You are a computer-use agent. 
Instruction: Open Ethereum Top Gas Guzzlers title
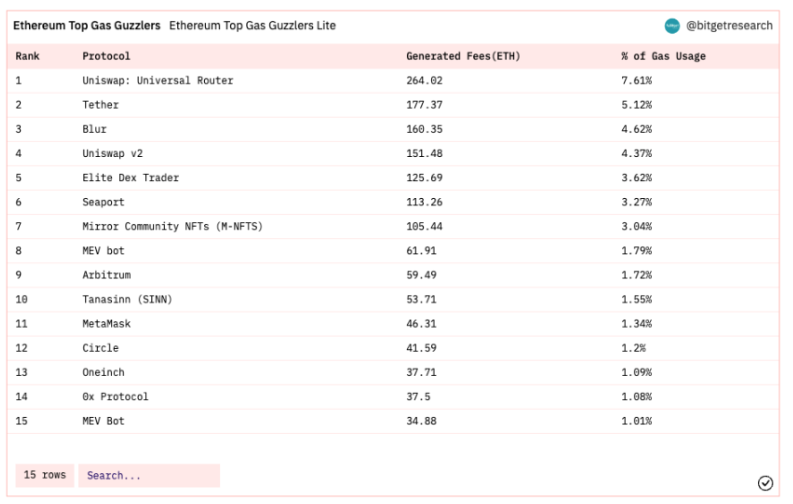[86, 26]
